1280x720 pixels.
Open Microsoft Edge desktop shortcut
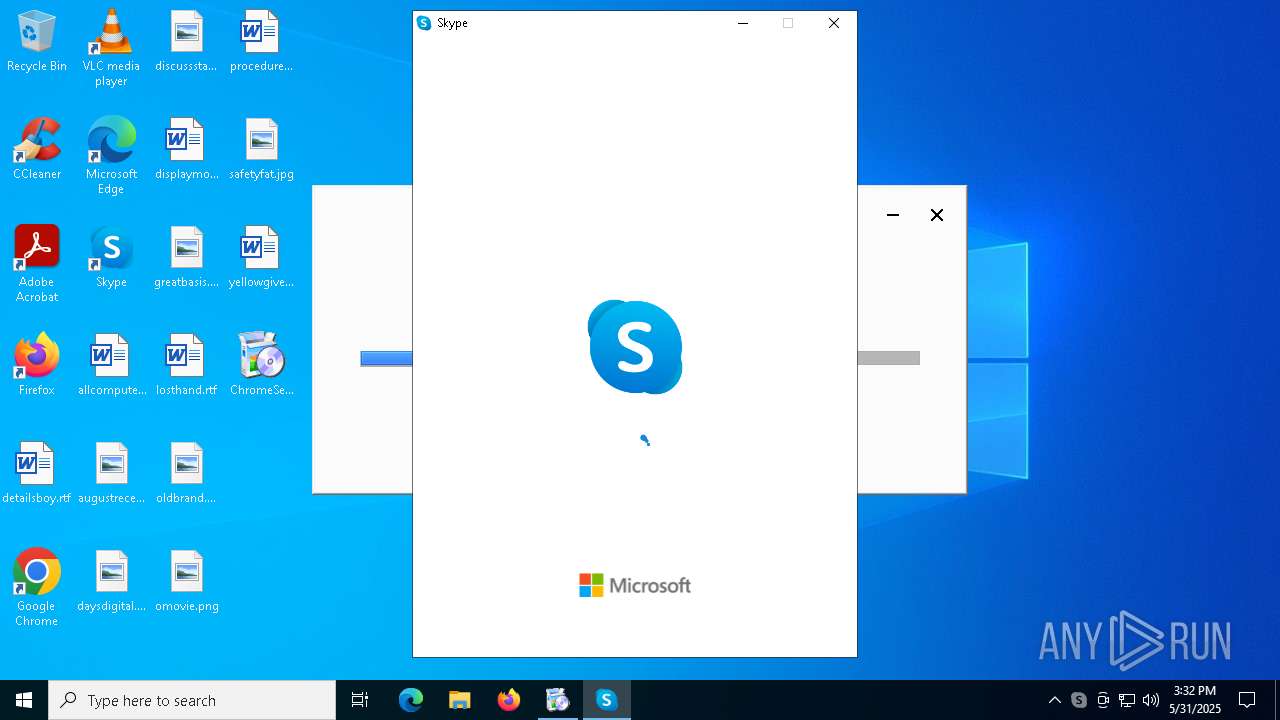[111, 156]
